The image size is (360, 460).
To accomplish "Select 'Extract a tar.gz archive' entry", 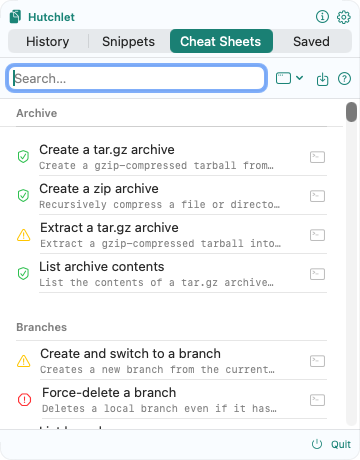I will coord(171,235).
